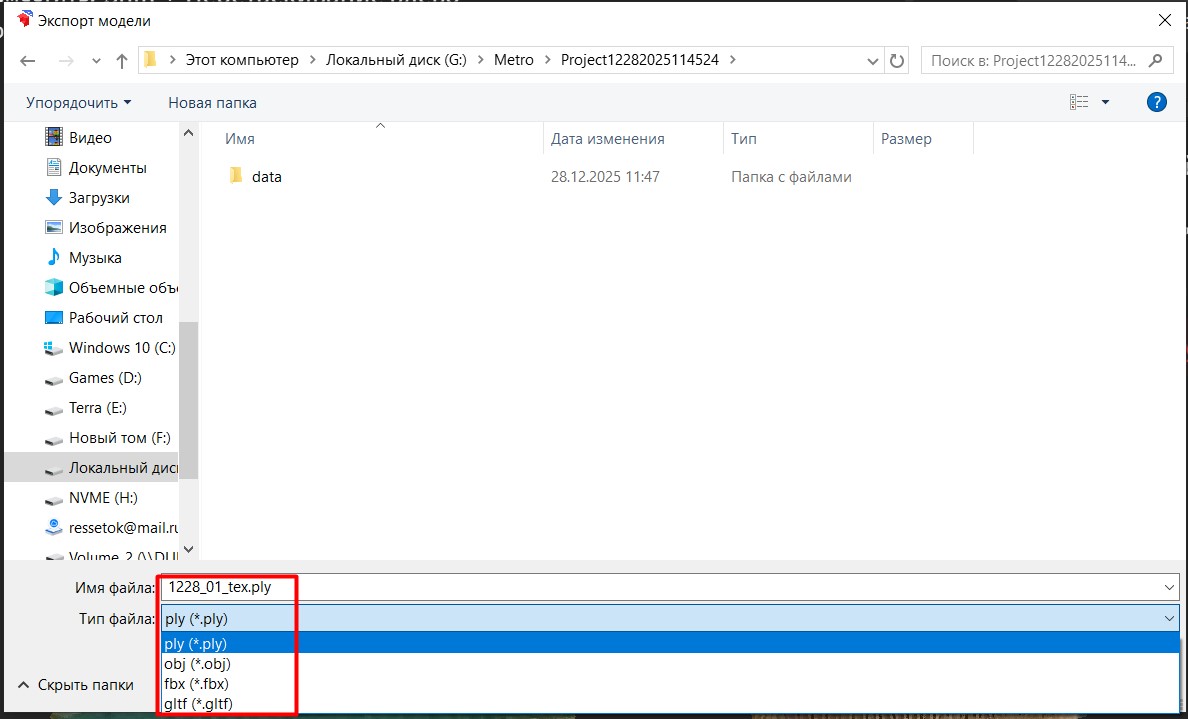Open Объемные объекты in the sidebar
This screenshot has width=1188, height=719.
point(123,288)
